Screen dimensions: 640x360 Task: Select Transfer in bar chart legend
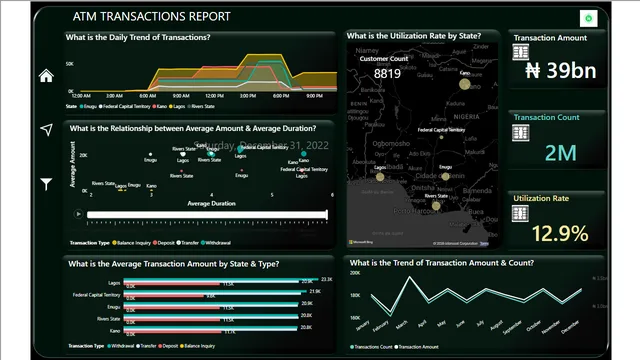click(x=146, y=346)
